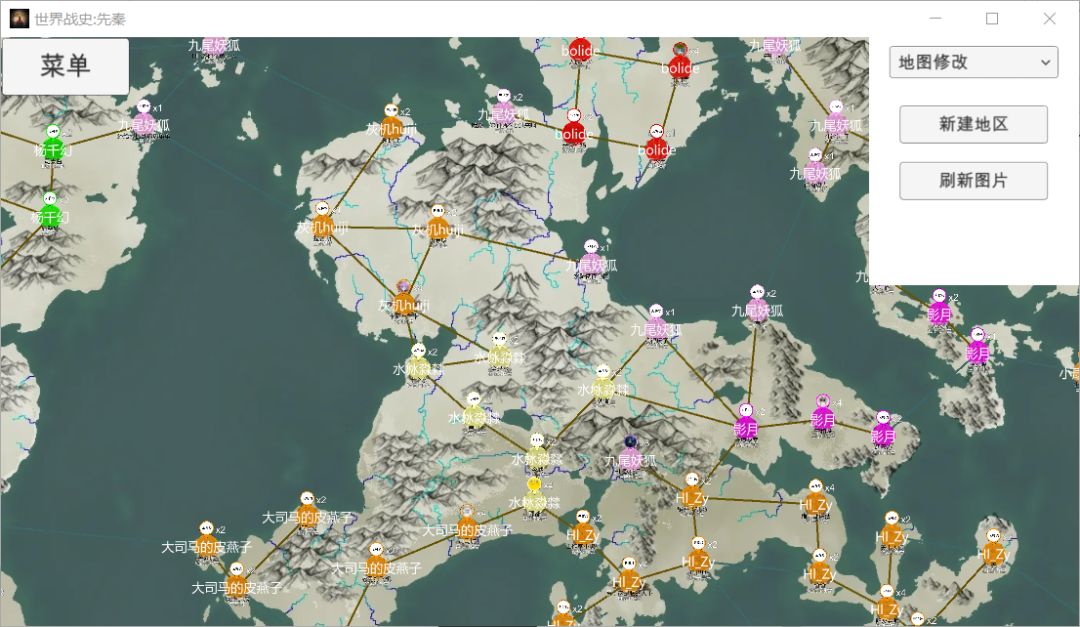Select the lower green 杨千幻 node

click(50, 212)
